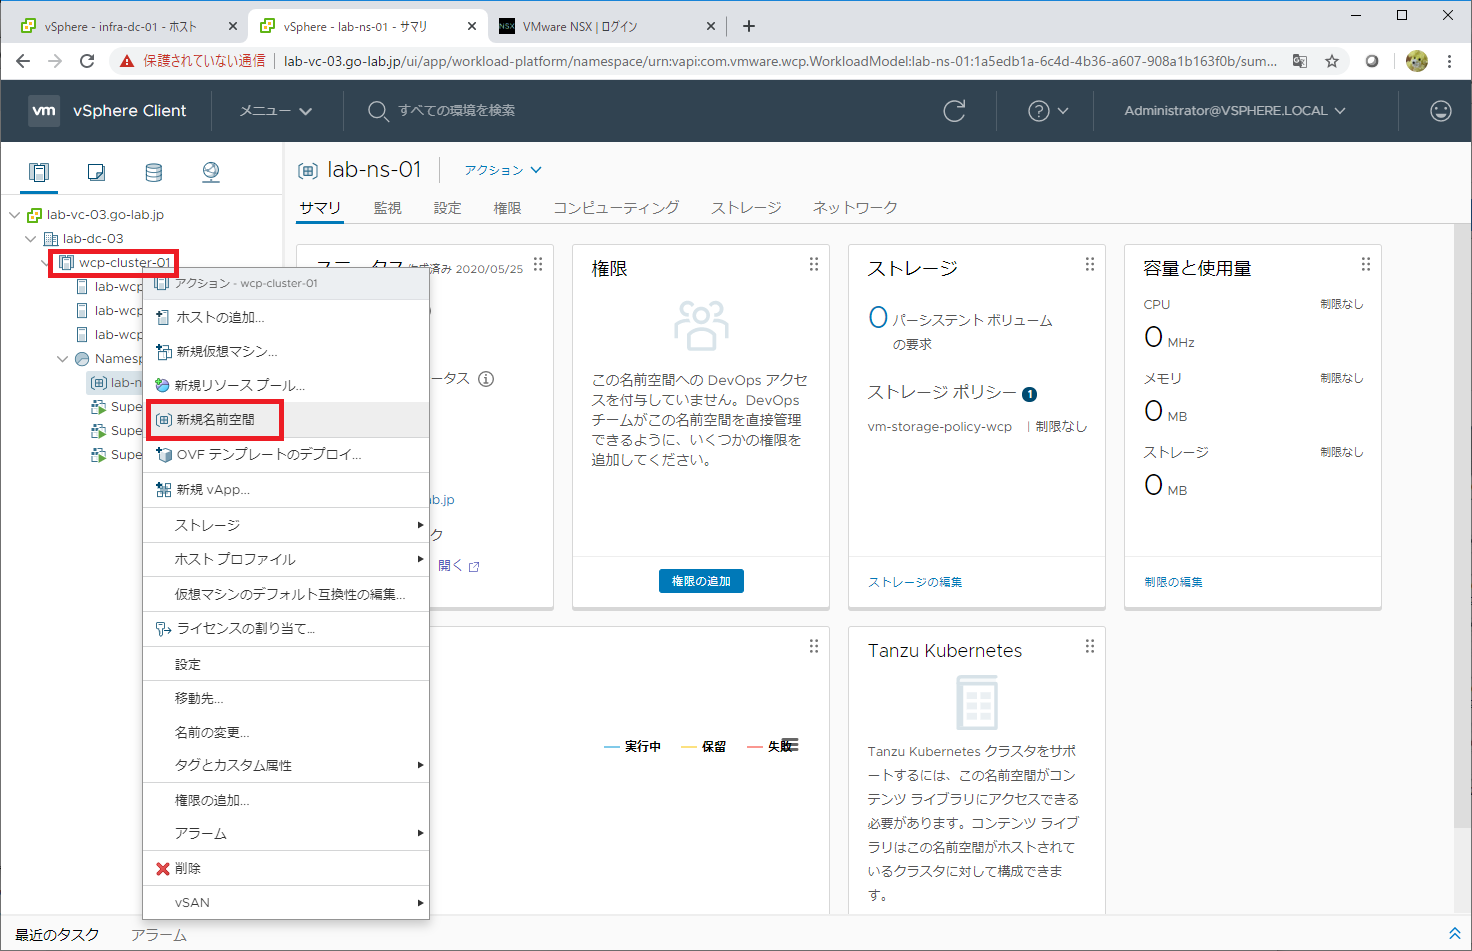Open Administrator@VSPHERE.LOCAL user menu
This screenshot has width=1472, height=951.
click(x=1235, y=111)
